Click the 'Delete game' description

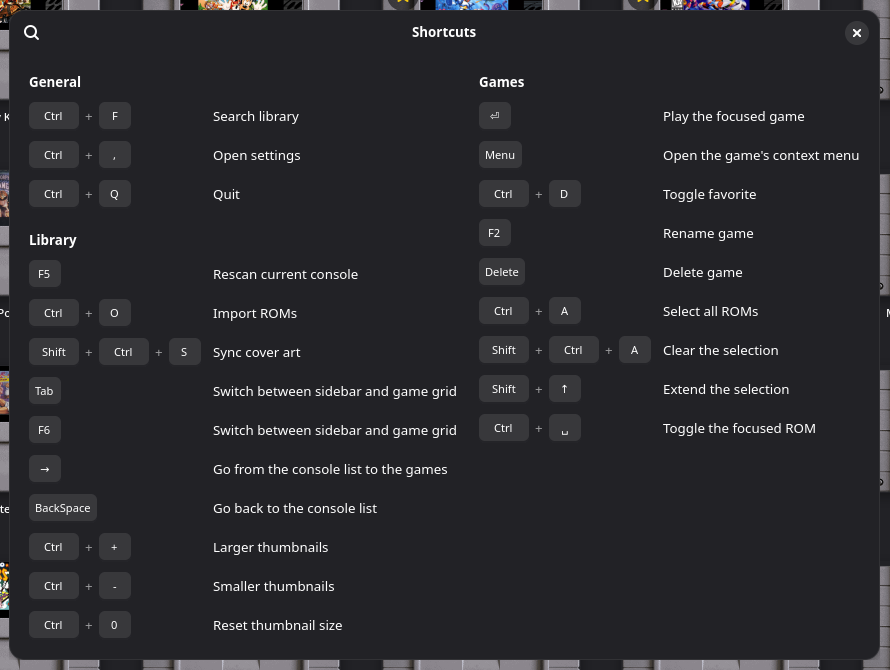coord(703,273)
